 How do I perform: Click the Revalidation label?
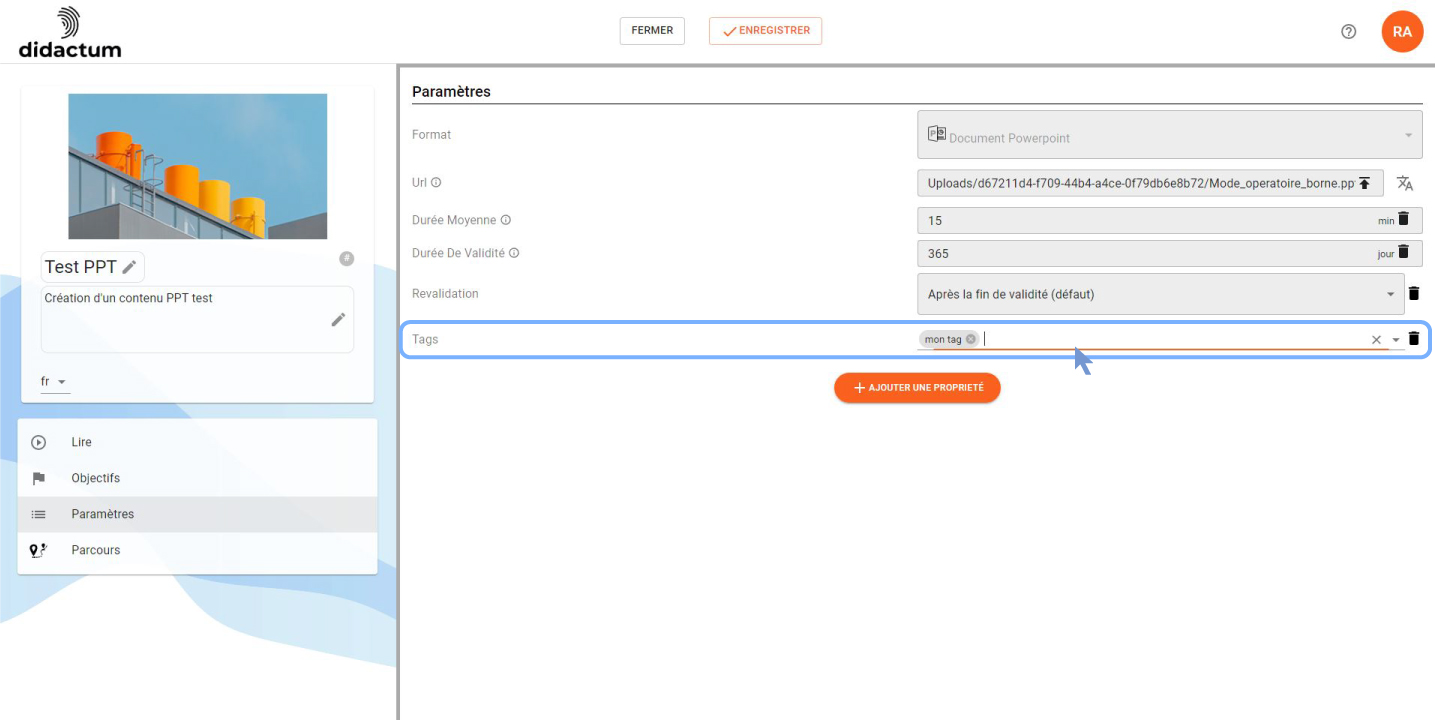445,294
